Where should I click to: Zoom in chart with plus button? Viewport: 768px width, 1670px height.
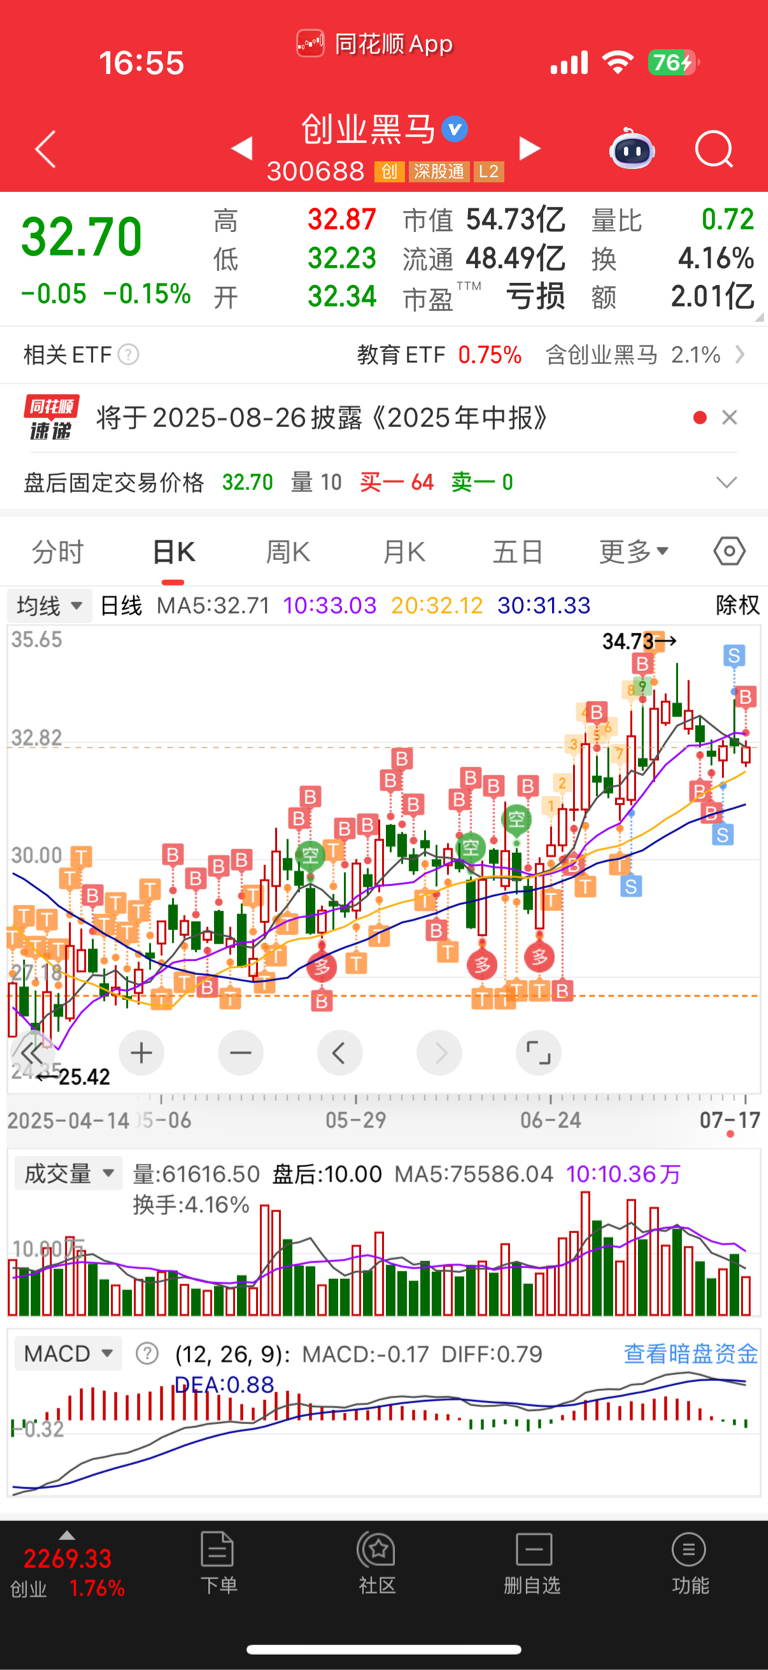(141, 1053)
